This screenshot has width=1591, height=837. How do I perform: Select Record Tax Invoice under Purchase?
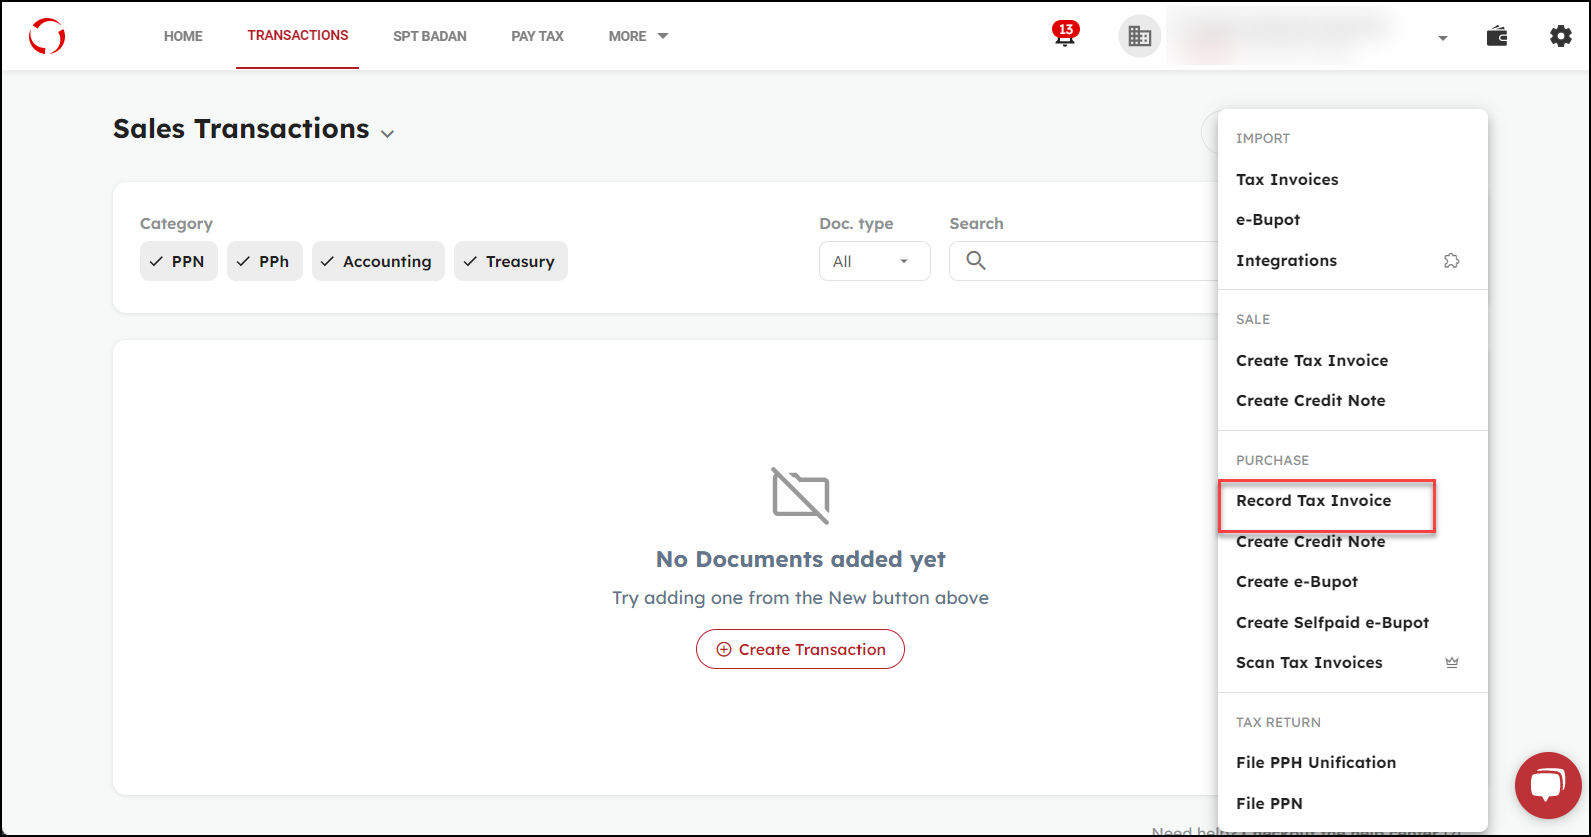tap(1313, 501)
